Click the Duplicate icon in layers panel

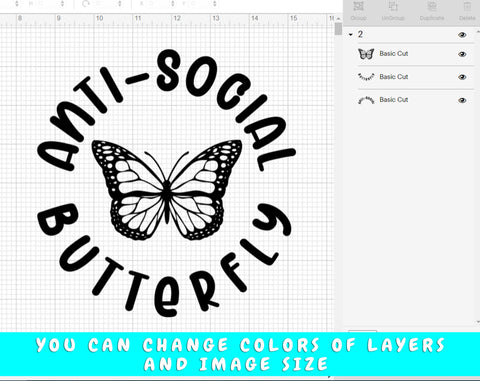tap(432, 6)
